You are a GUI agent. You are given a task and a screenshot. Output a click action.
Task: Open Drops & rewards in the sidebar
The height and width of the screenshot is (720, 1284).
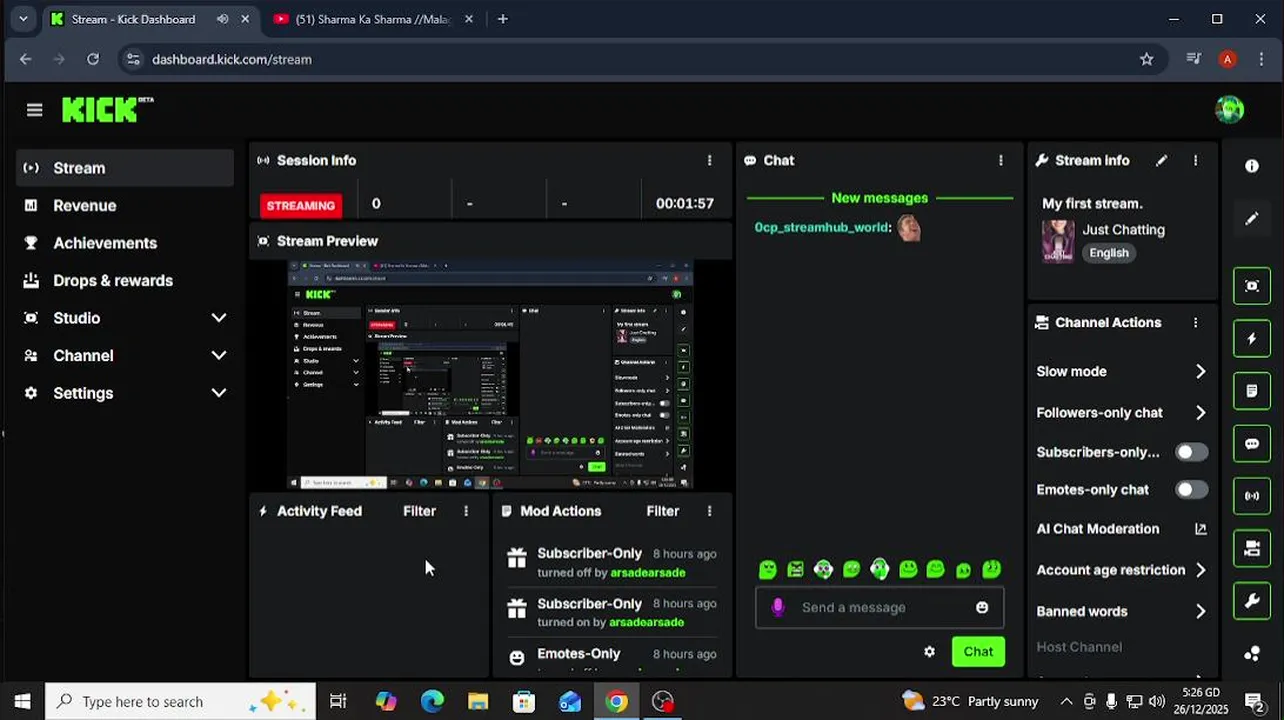(125, 281)
